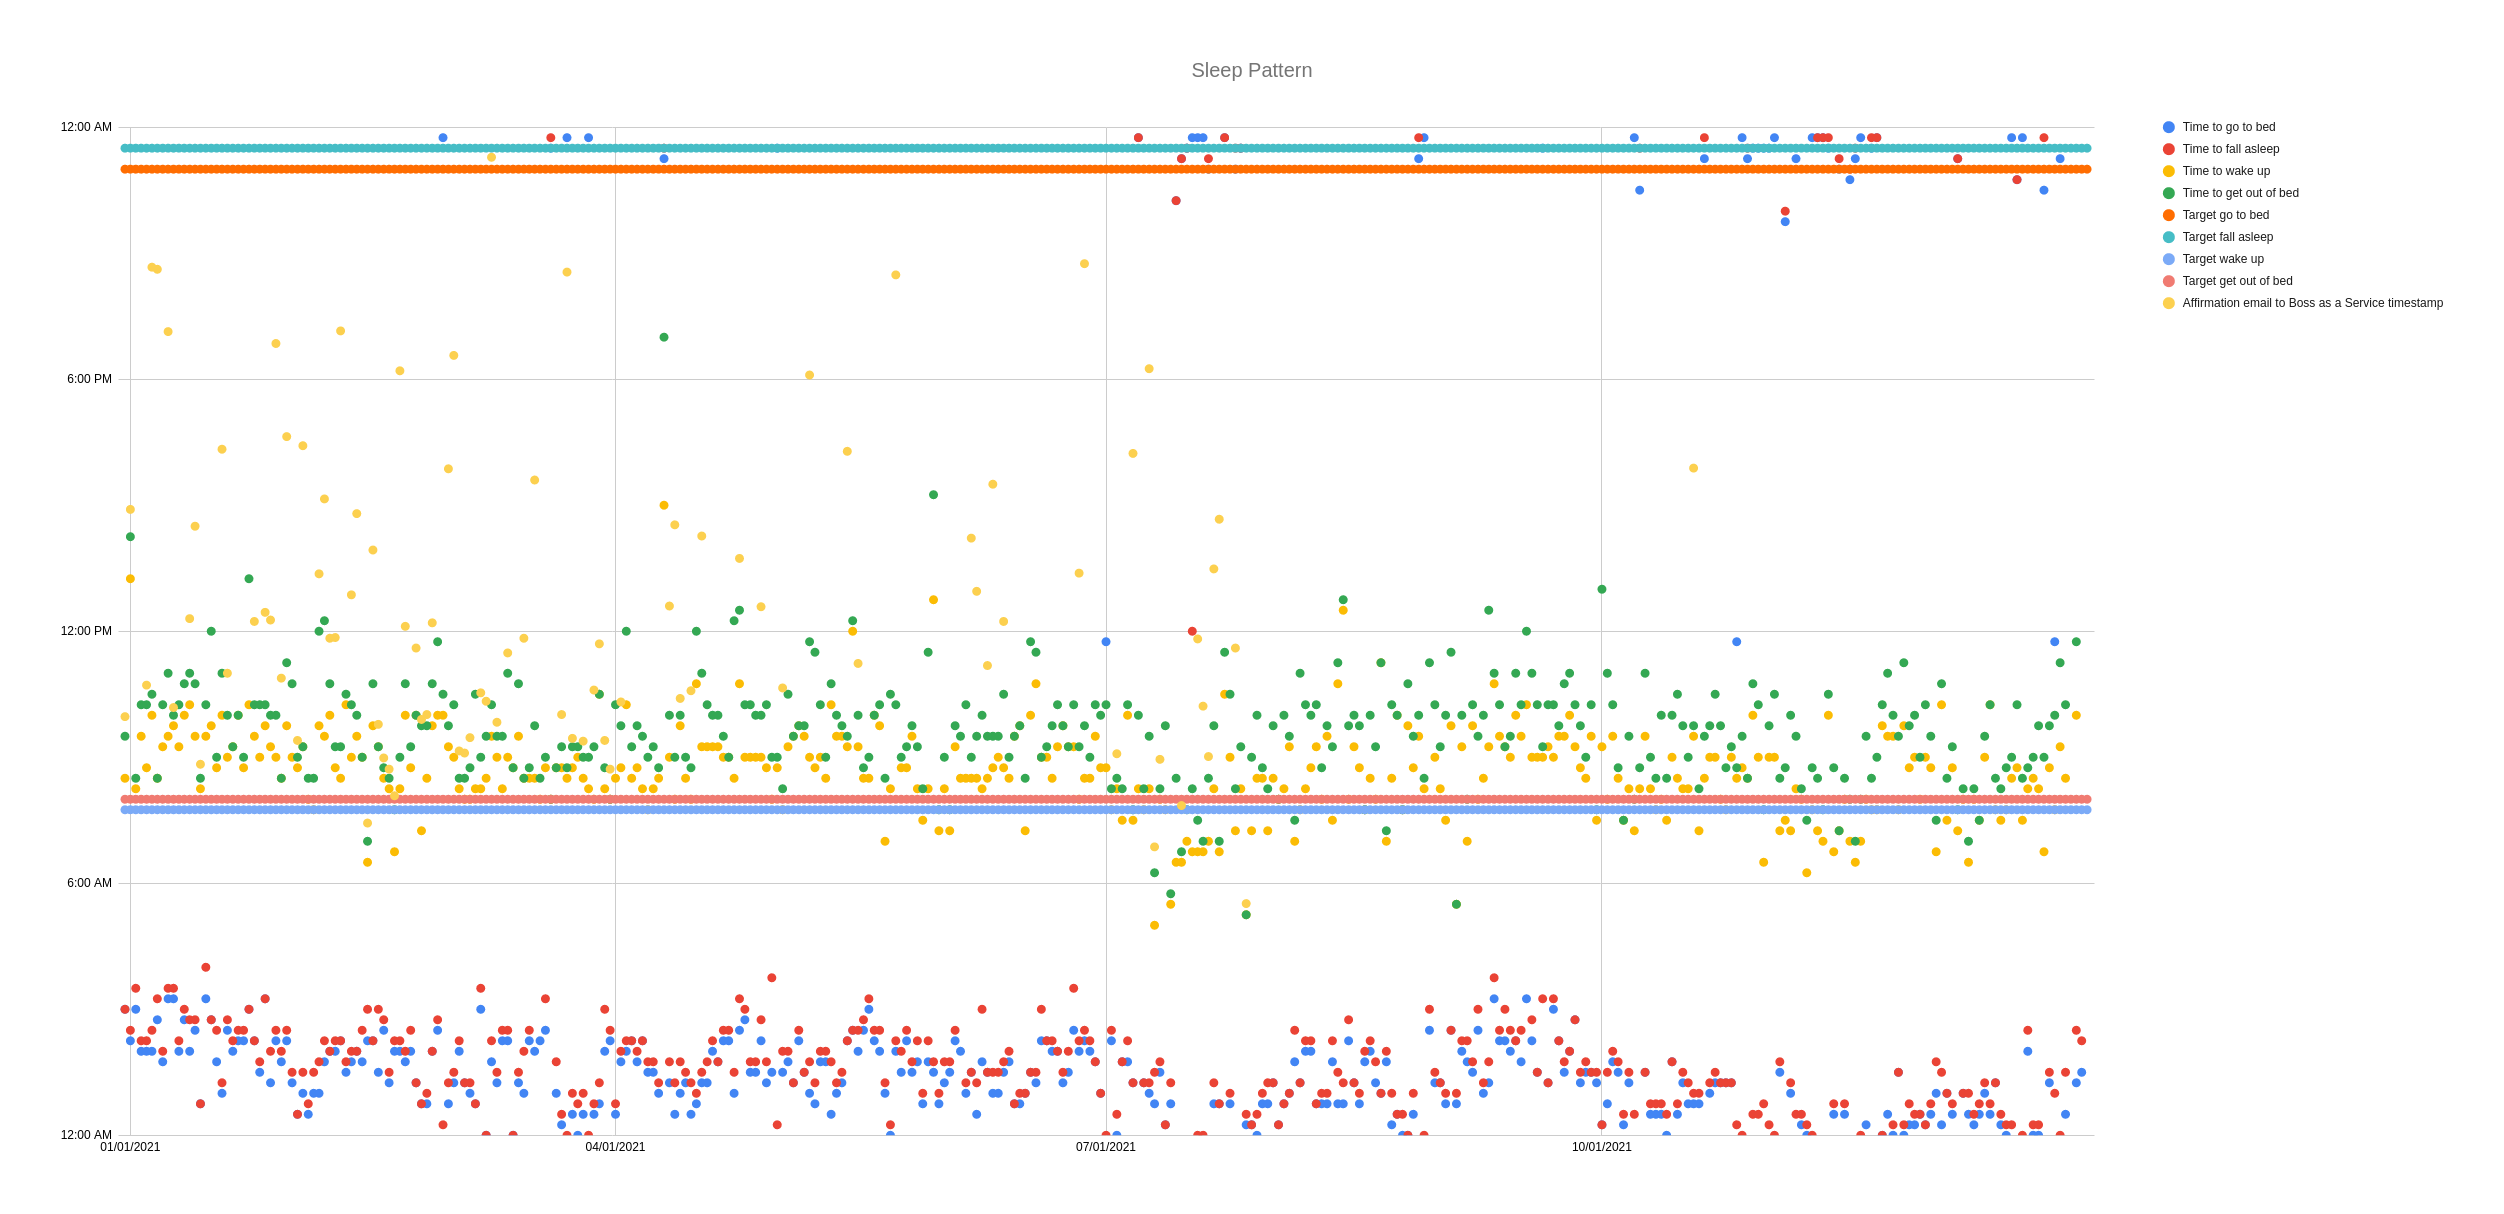
Task: Click the salmon 'Target get out of bed' legend dot
Action: [x=2169, y=281]
